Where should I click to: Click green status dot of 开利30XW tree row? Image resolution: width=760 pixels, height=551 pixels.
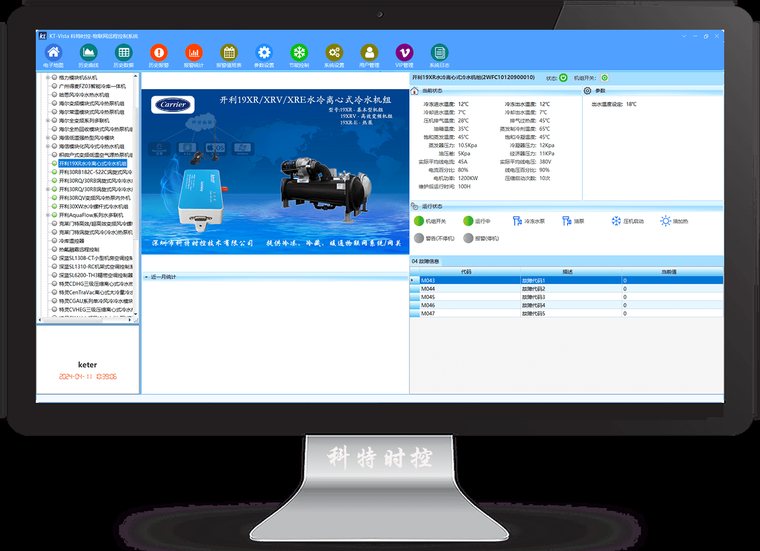click(54, 206)
